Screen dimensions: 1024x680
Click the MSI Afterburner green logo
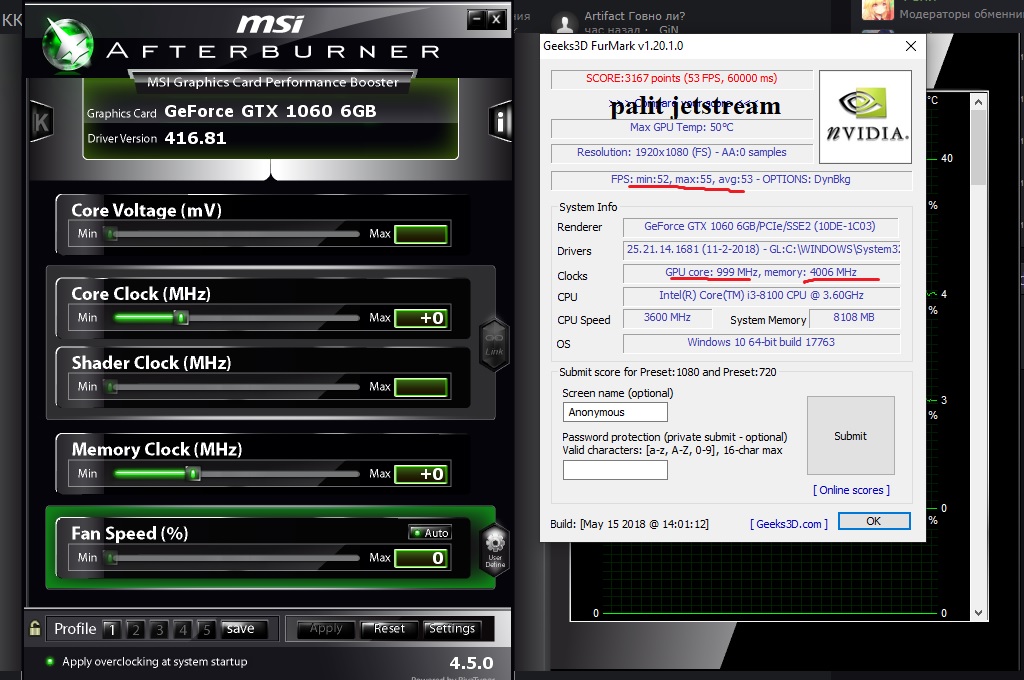tap(68, 44)
